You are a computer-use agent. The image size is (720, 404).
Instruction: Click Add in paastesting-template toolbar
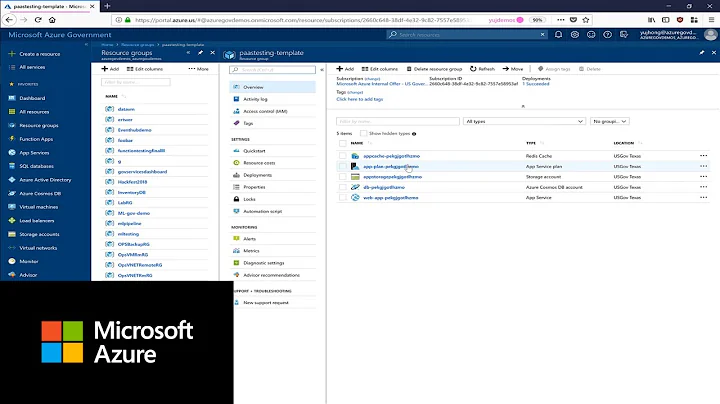[345, 69]
